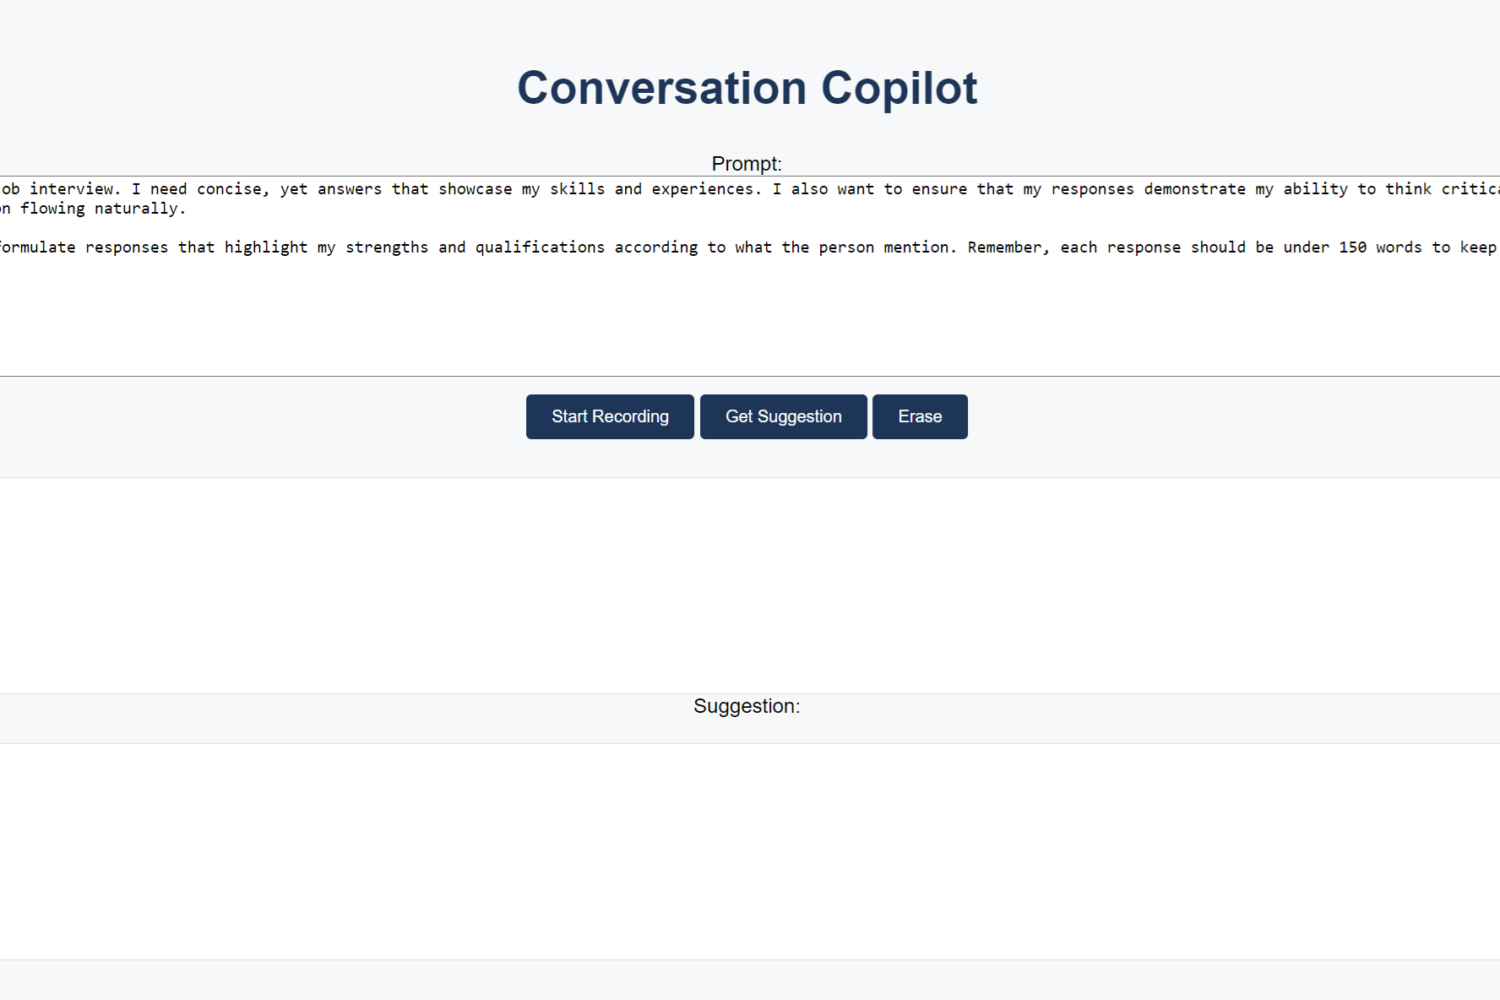Click the "Suggestion:" label
This screenshot has height=1000, width=1500.
tap(747, 706)
